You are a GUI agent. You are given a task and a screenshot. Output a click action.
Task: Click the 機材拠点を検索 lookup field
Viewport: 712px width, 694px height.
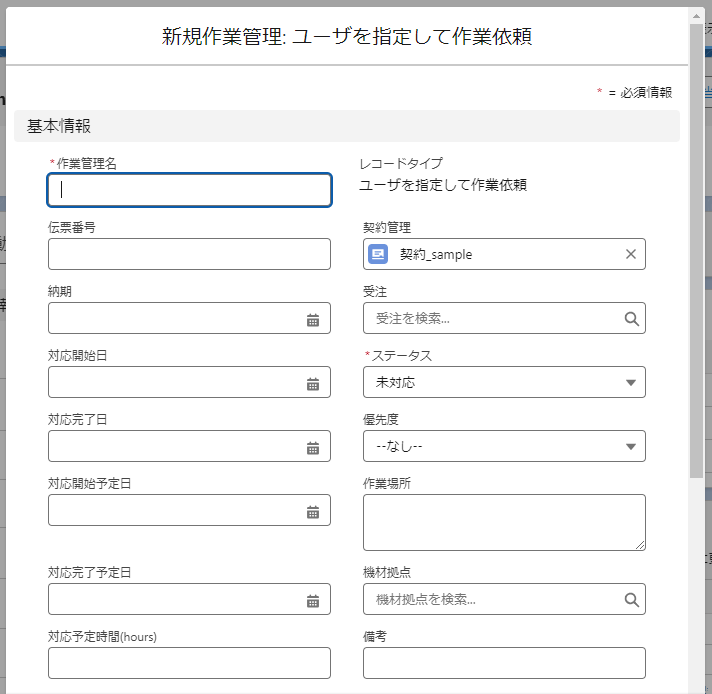click(494, 600)
